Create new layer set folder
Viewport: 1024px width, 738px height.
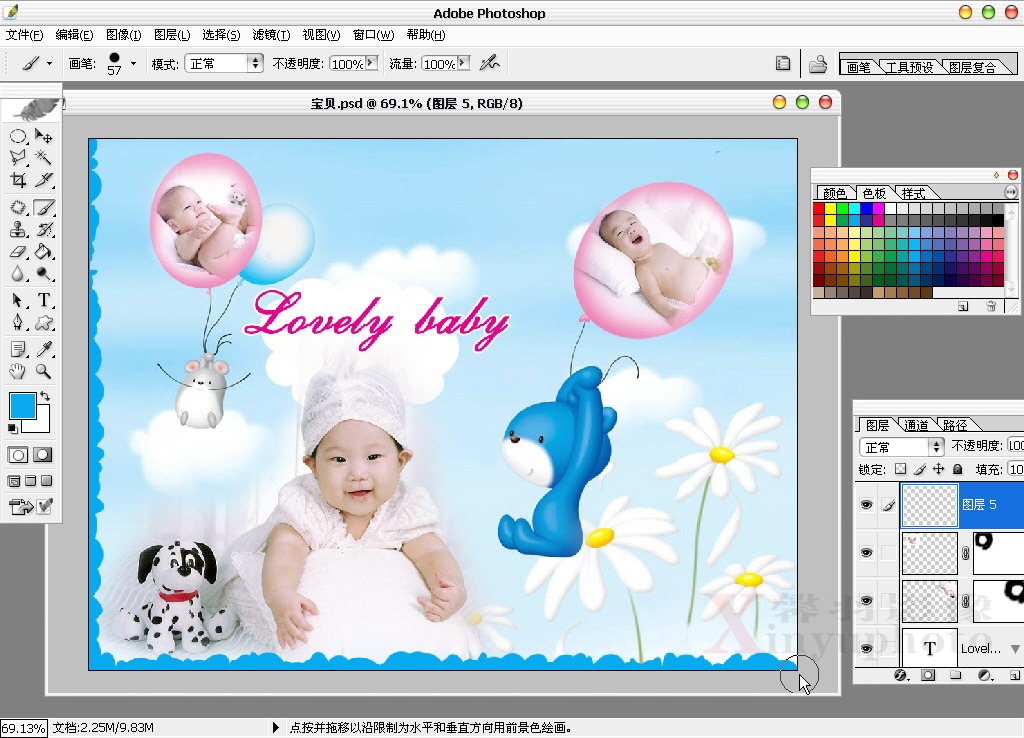tap(955, 675)
